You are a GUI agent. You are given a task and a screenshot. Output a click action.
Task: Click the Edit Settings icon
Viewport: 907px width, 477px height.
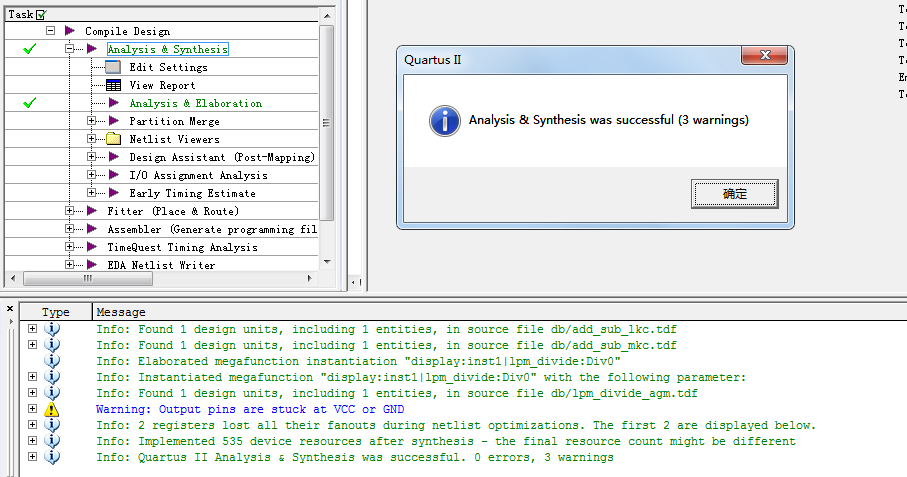113,67
